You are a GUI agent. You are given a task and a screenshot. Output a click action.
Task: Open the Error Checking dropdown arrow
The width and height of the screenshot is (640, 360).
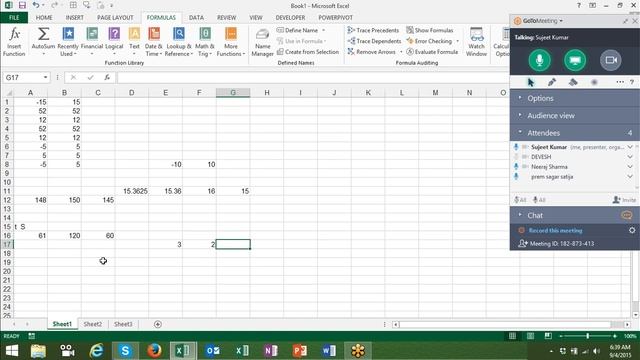457,41
